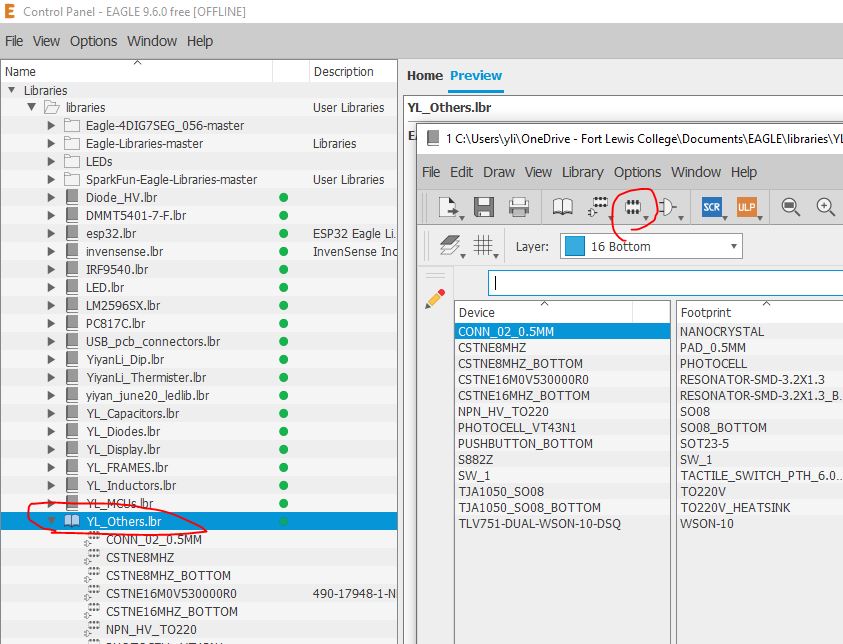The image size is (843, 644).
Task: Click the folder icon beside Eagle-Libraries-master
Action: coord(72,144)
